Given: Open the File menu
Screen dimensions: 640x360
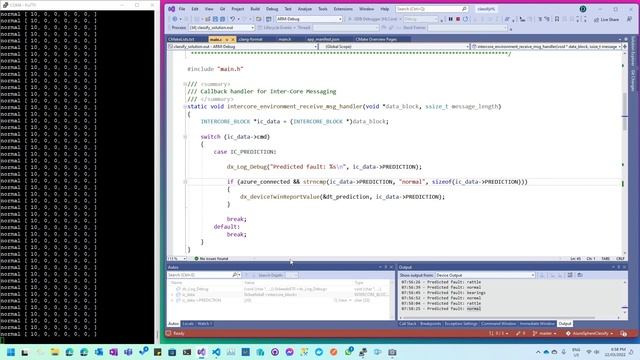Looking at the screenshot, I should click(x=182, y=9).
